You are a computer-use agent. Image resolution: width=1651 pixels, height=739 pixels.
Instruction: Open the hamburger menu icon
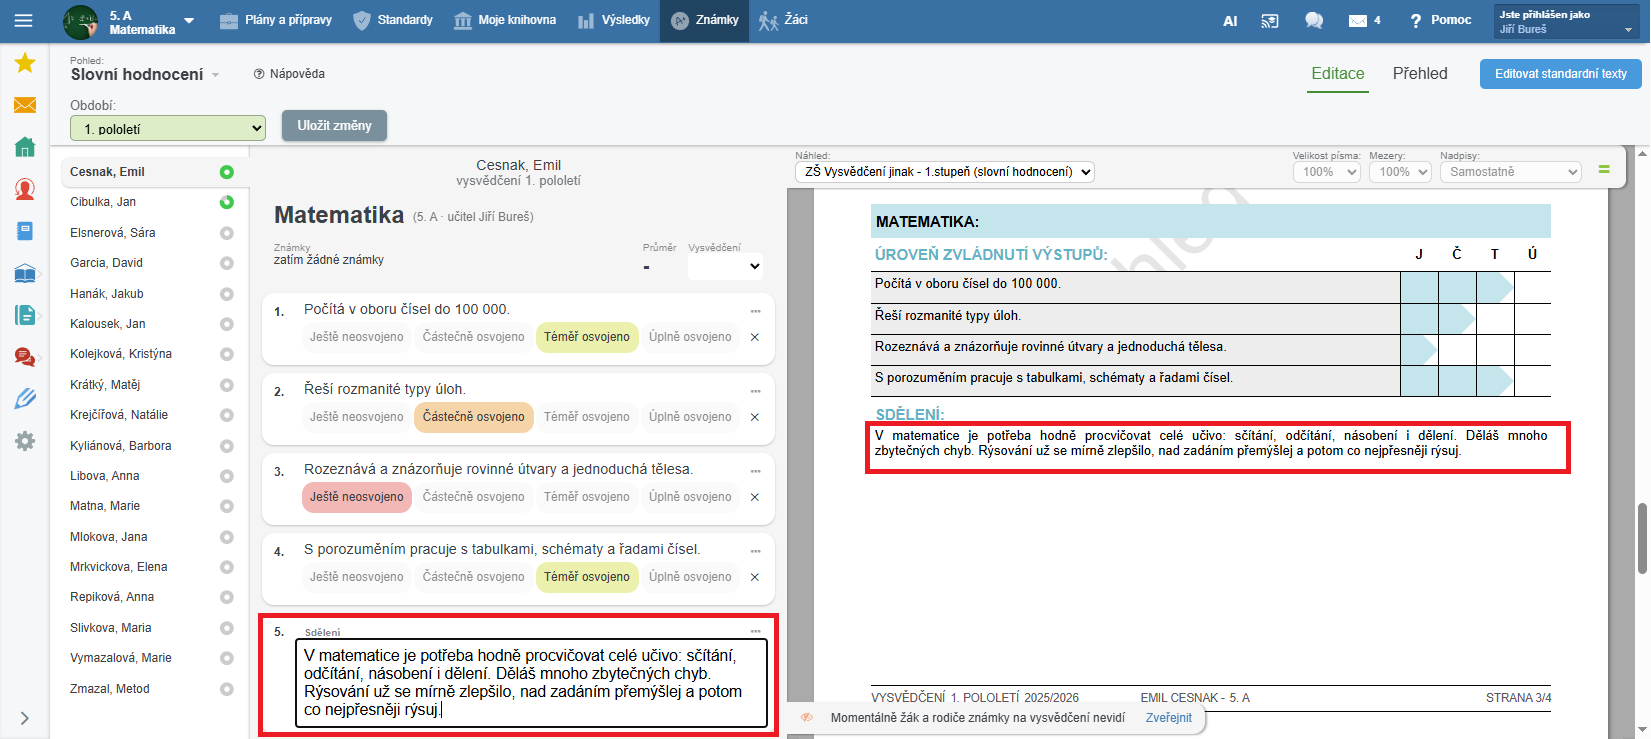click(x=24, y=21)
